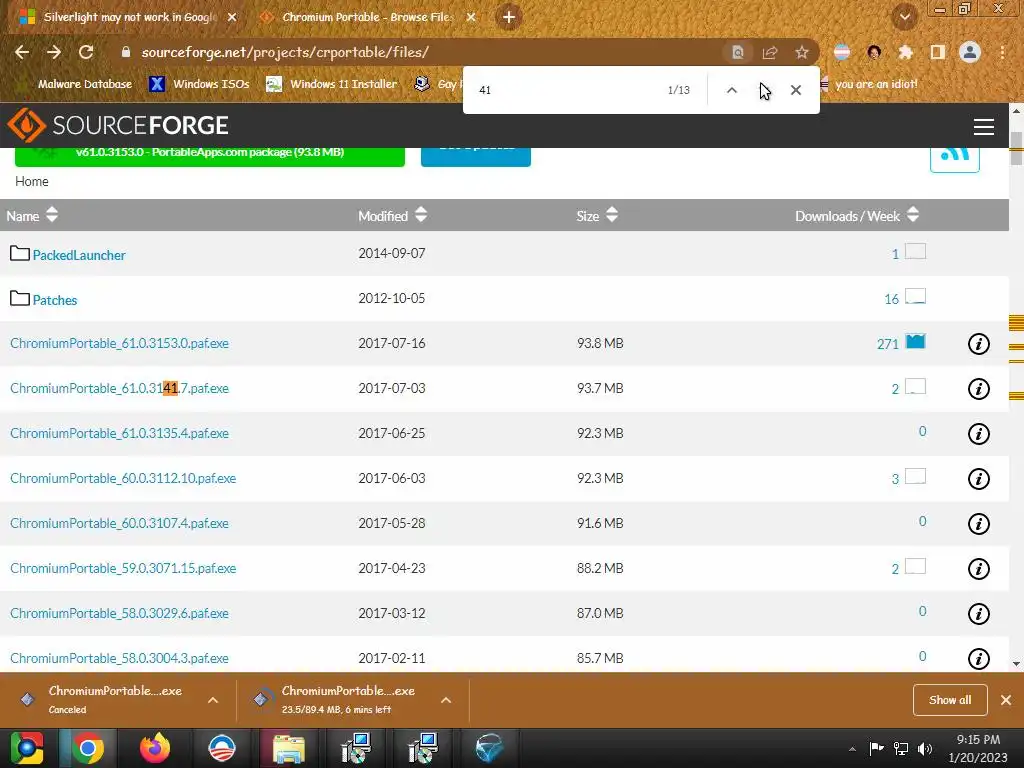Click the SourceForge logo
The image size is (1024, 768).
(119, 125)
